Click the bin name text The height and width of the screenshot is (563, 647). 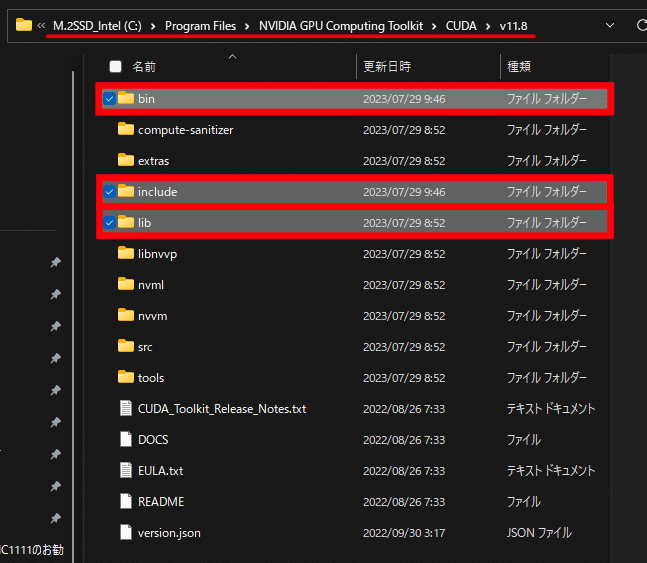coord(146,99)
